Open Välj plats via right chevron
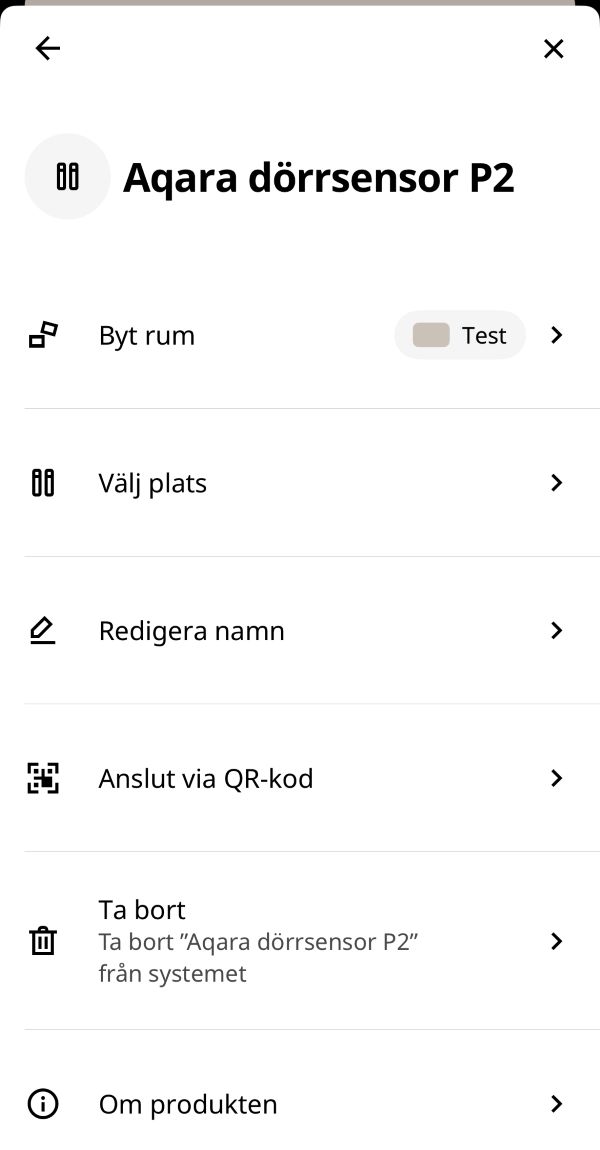 pos(557,483)
